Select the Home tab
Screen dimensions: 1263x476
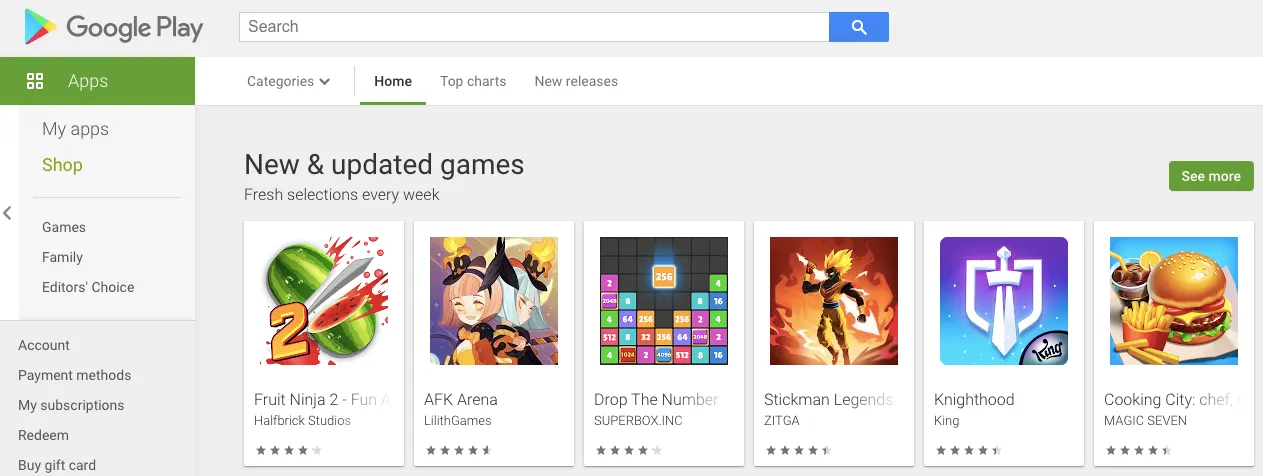click(x=393, y=81)
